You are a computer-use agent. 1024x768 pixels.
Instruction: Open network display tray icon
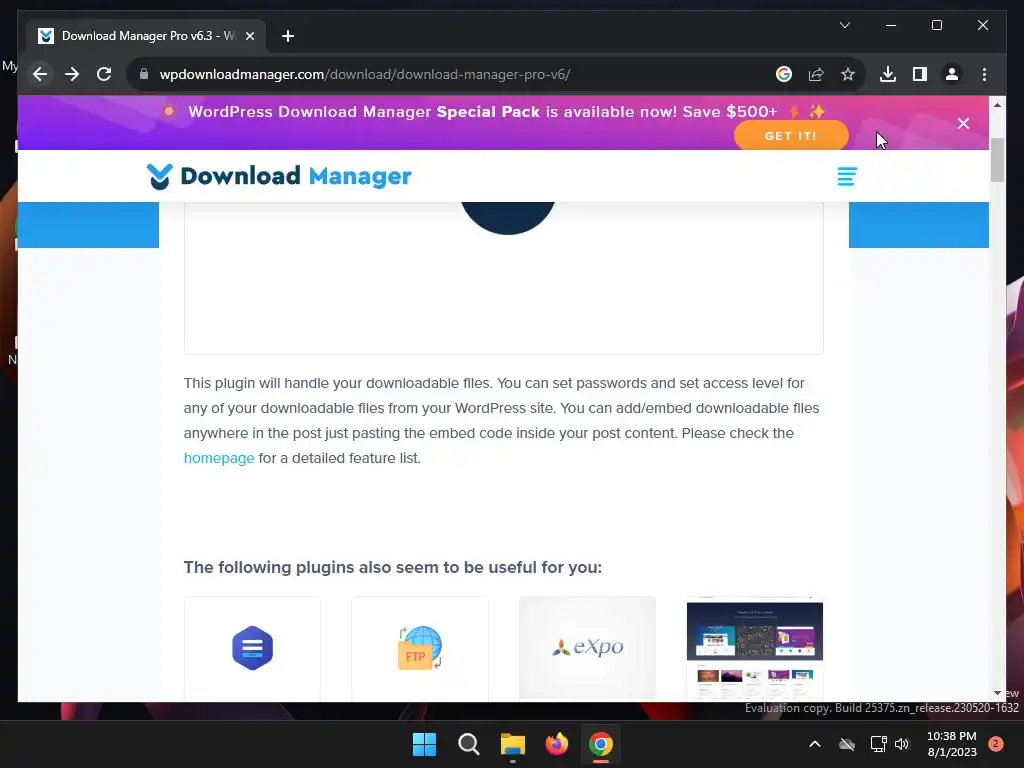pos(878,744)
